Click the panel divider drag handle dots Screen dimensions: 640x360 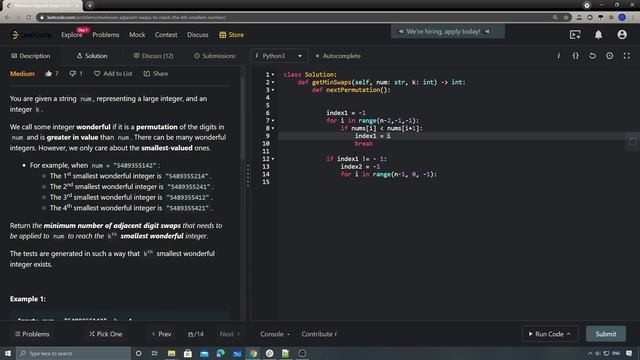[x=248, y=176]
